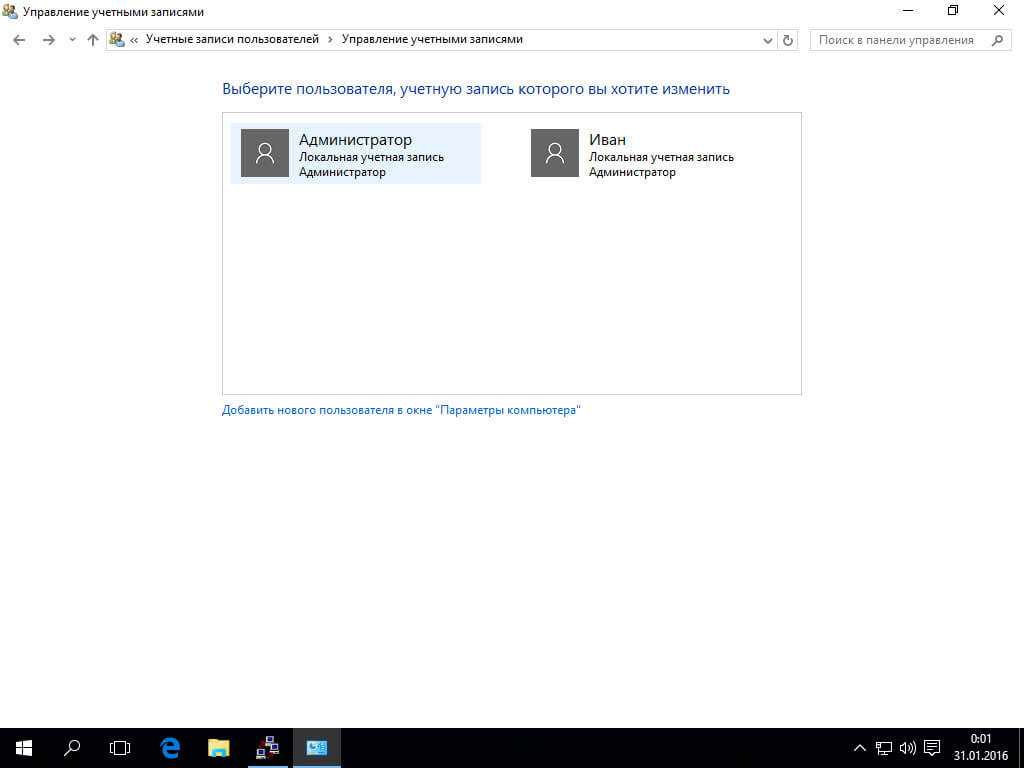
Task: Open recent locations dropdown arrow
Action: pos(72,40)
